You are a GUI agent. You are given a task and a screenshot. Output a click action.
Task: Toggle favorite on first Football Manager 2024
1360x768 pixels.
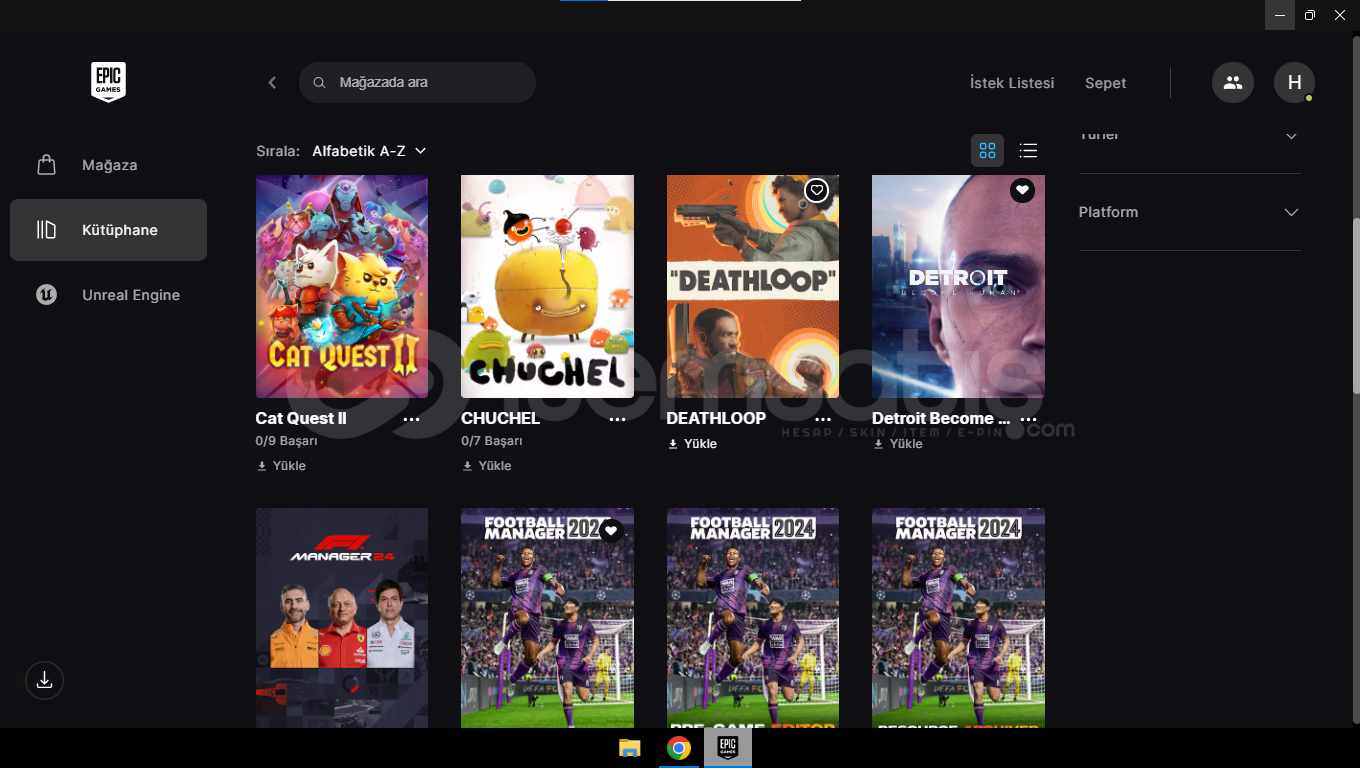point(611,531)
